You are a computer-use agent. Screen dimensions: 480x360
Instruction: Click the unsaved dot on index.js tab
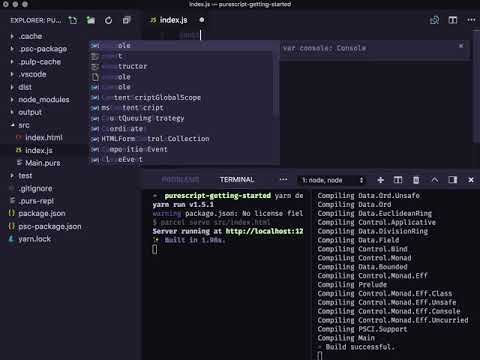tap(202, 20)
